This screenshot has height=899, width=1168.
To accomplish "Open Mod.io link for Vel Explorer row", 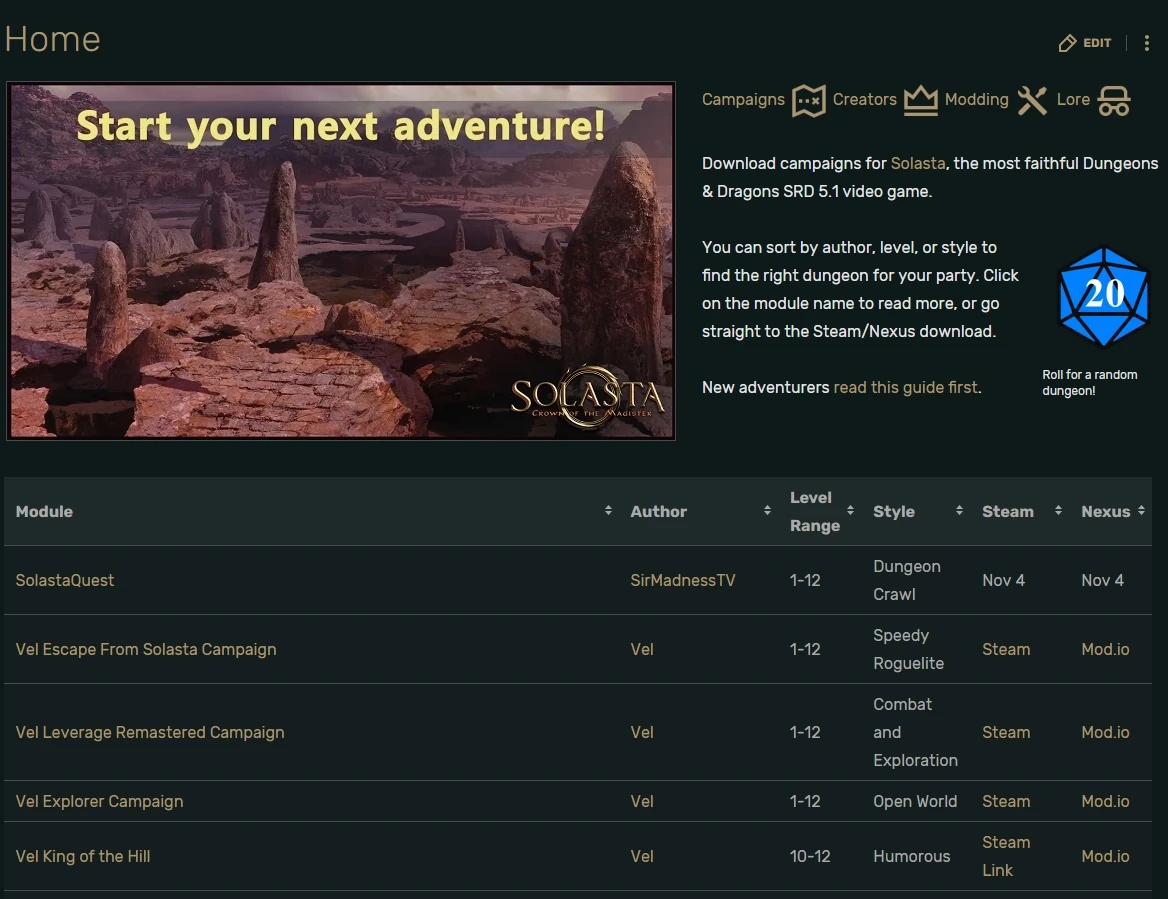I will [1105, 801].
